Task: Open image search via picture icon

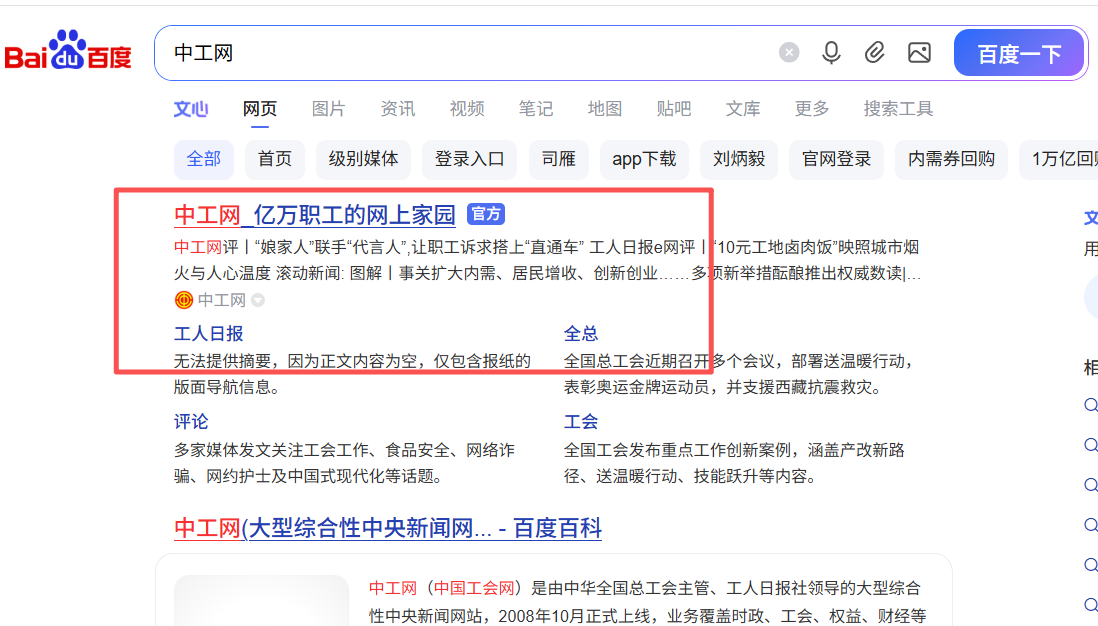Action: pyautogui.click(x=919, y=53)
